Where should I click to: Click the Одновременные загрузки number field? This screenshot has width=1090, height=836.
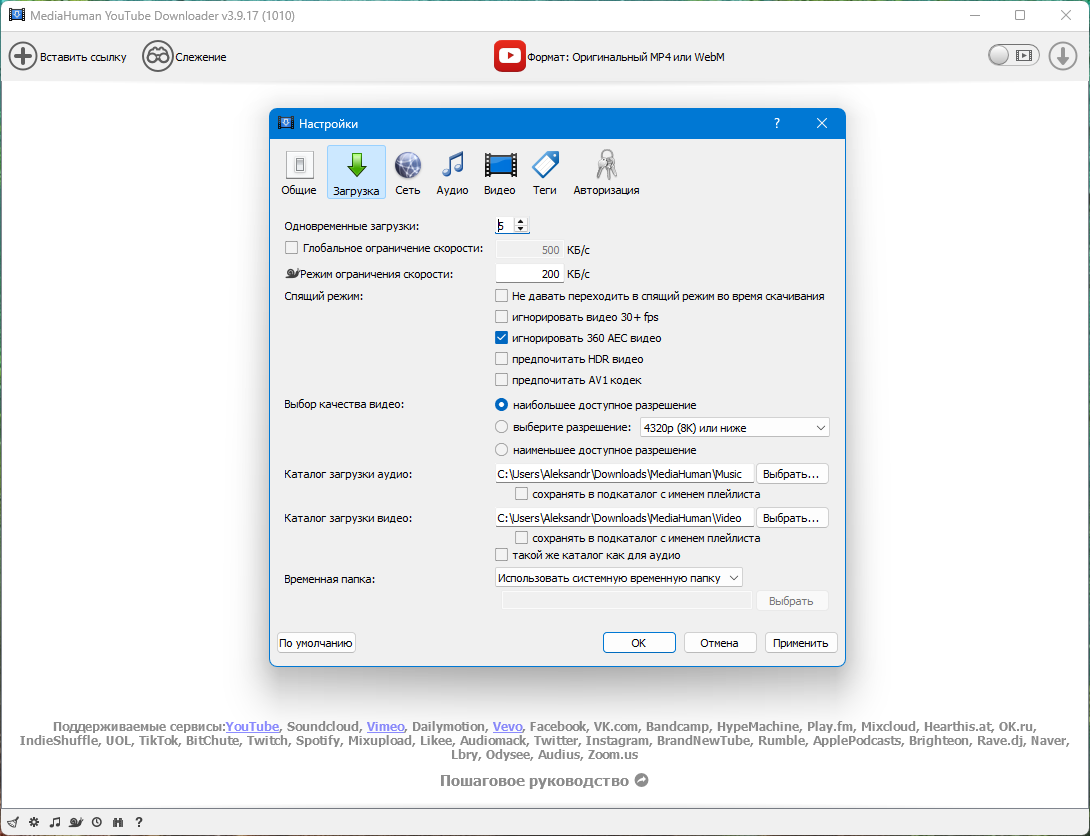tap(505, 225)
